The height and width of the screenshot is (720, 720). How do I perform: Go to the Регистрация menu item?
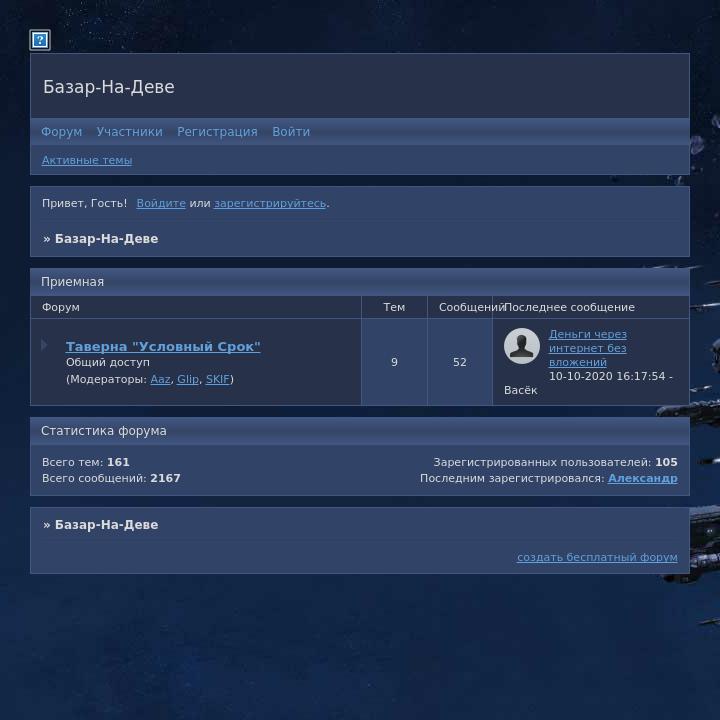(x=217, y=132)
